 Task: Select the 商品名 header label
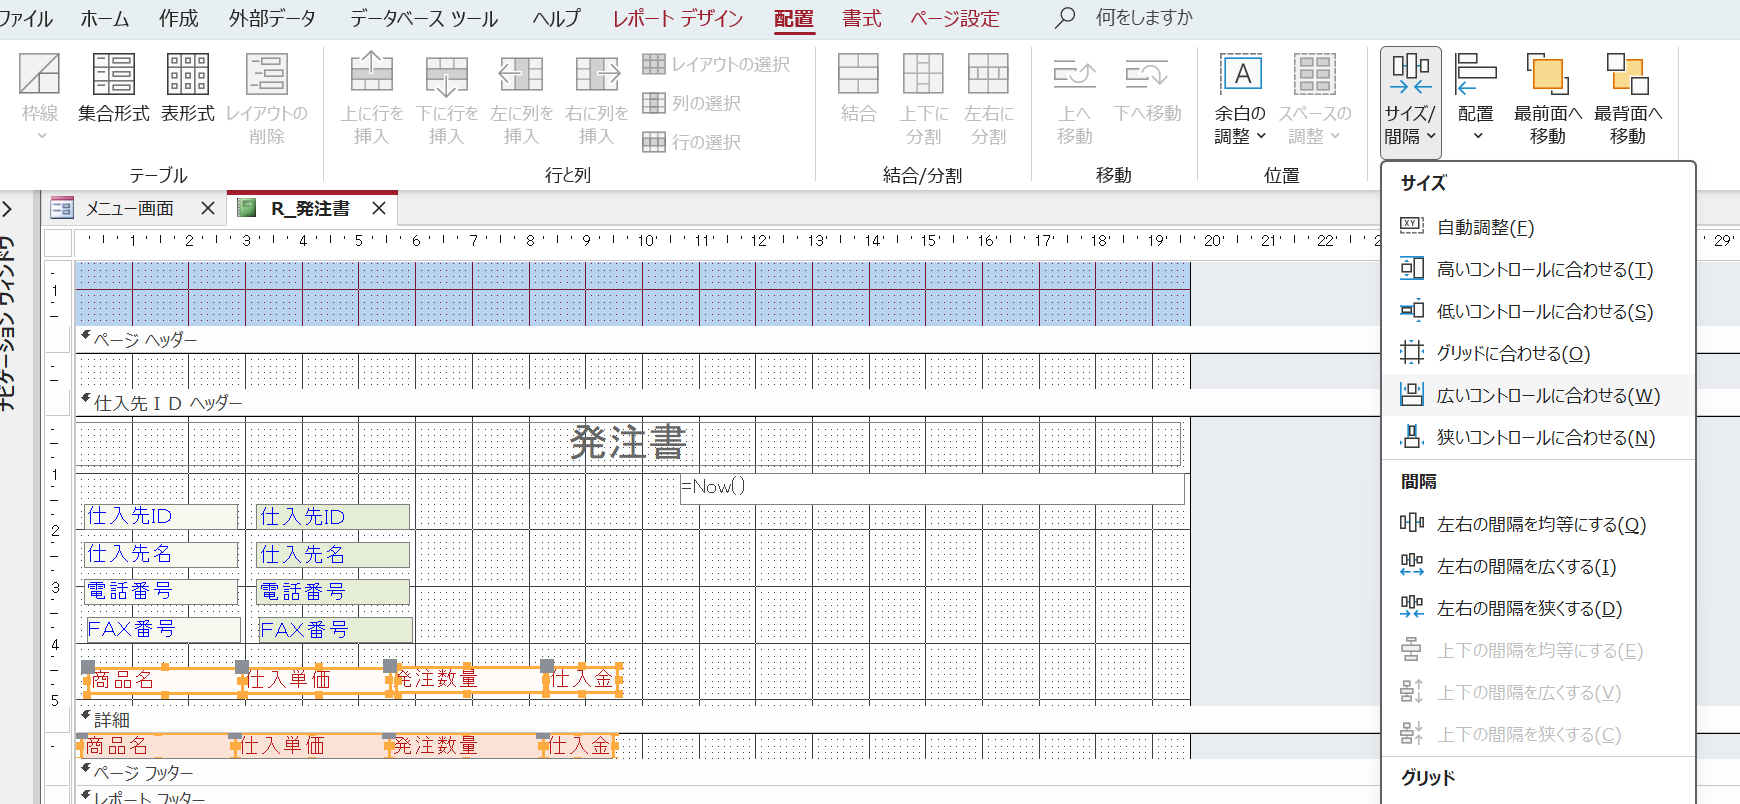(164, 680)
